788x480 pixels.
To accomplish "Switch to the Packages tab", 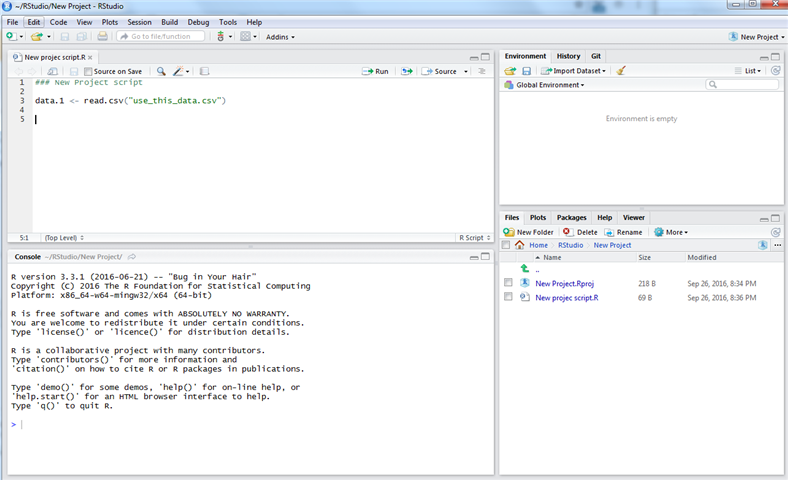I will (571, 218).
